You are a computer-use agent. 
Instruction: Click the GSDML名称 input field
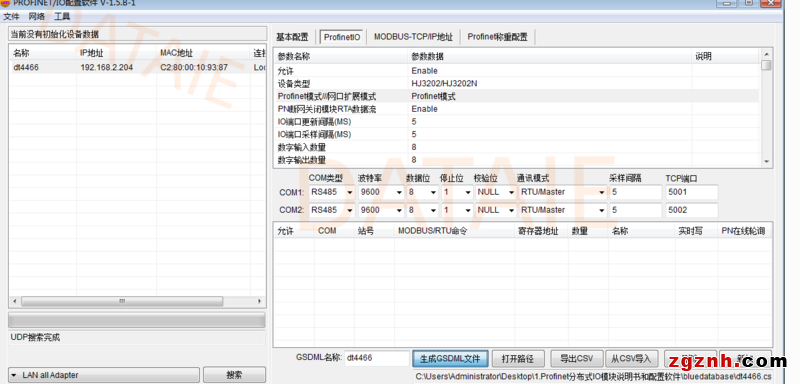tap(377, 358)
